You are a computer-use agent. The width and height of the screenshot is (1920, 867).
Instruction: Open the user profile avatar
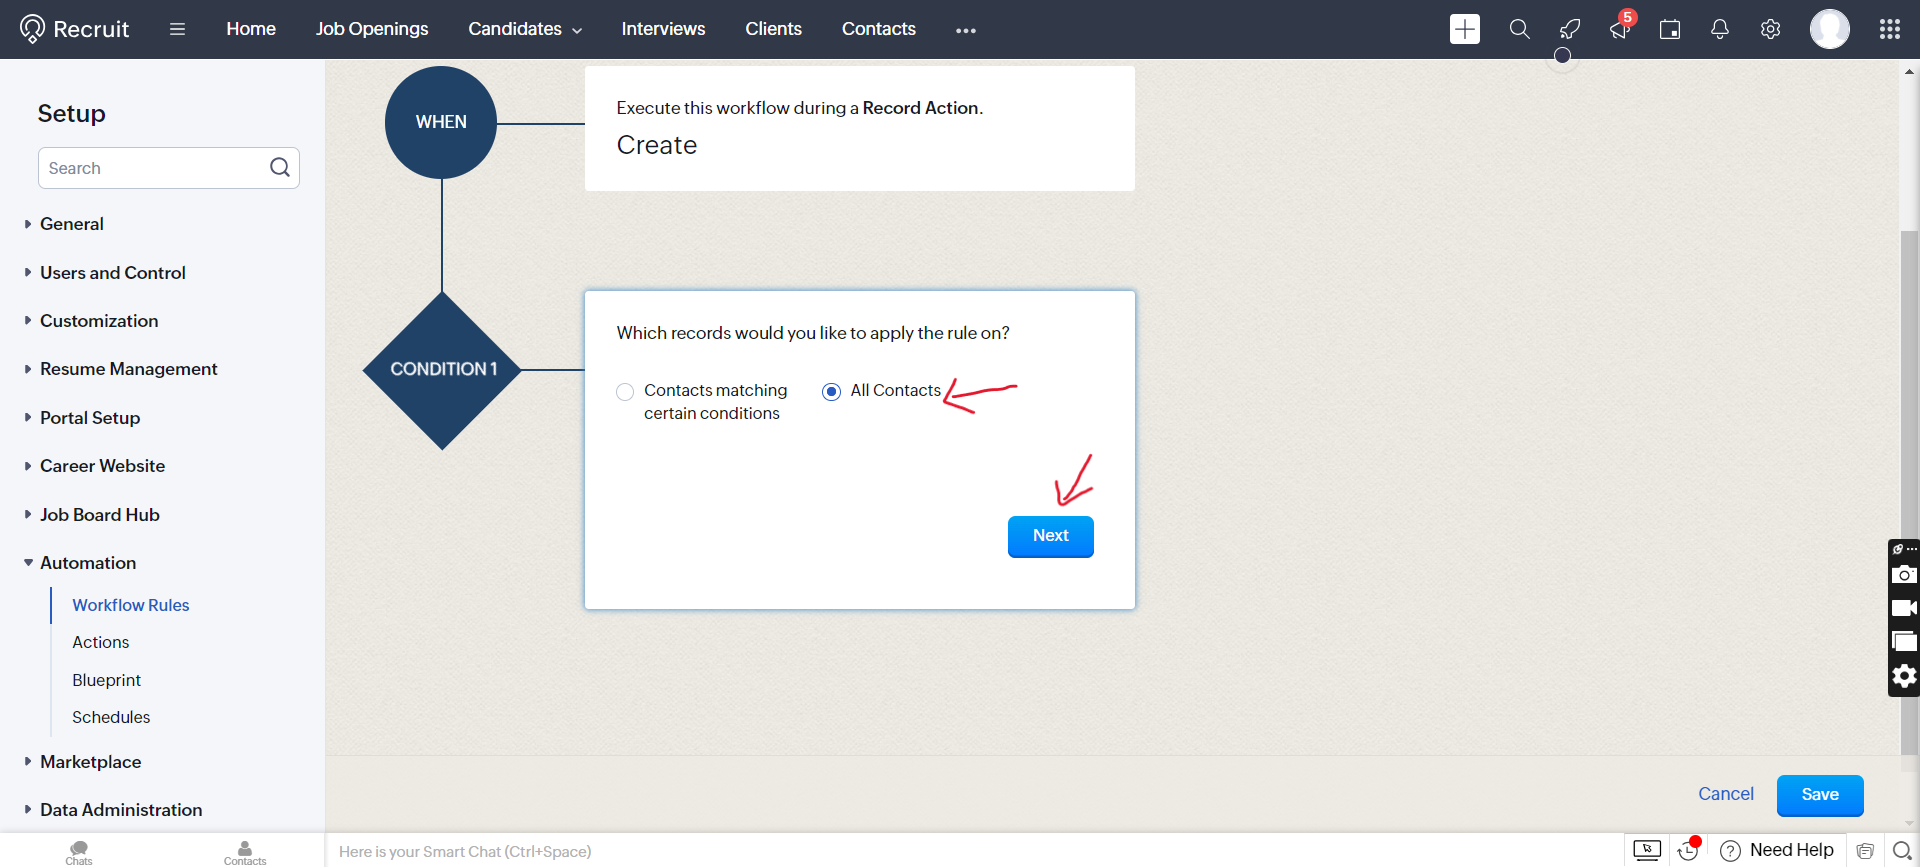tap(1830, 29)
